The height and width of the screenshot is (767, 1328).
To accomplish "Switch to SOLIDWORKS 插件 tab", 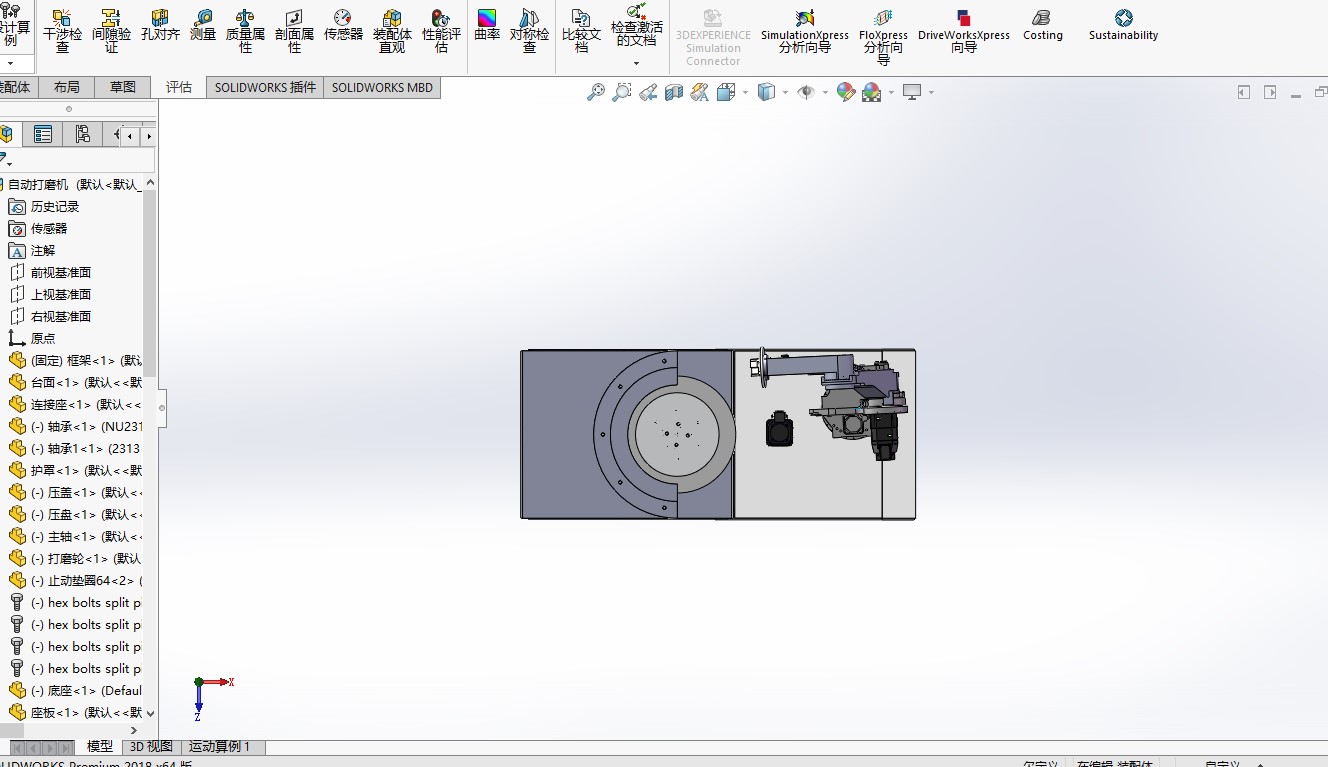I will pyautogui.click(x=265, y=87).
